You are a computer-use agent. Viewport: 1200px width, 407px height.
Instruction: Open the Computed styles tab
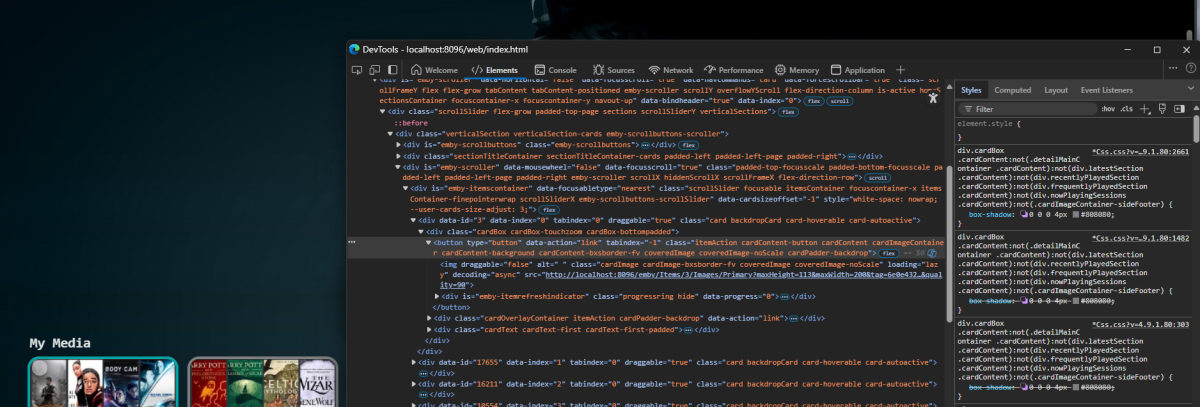tap(1012, 90)
